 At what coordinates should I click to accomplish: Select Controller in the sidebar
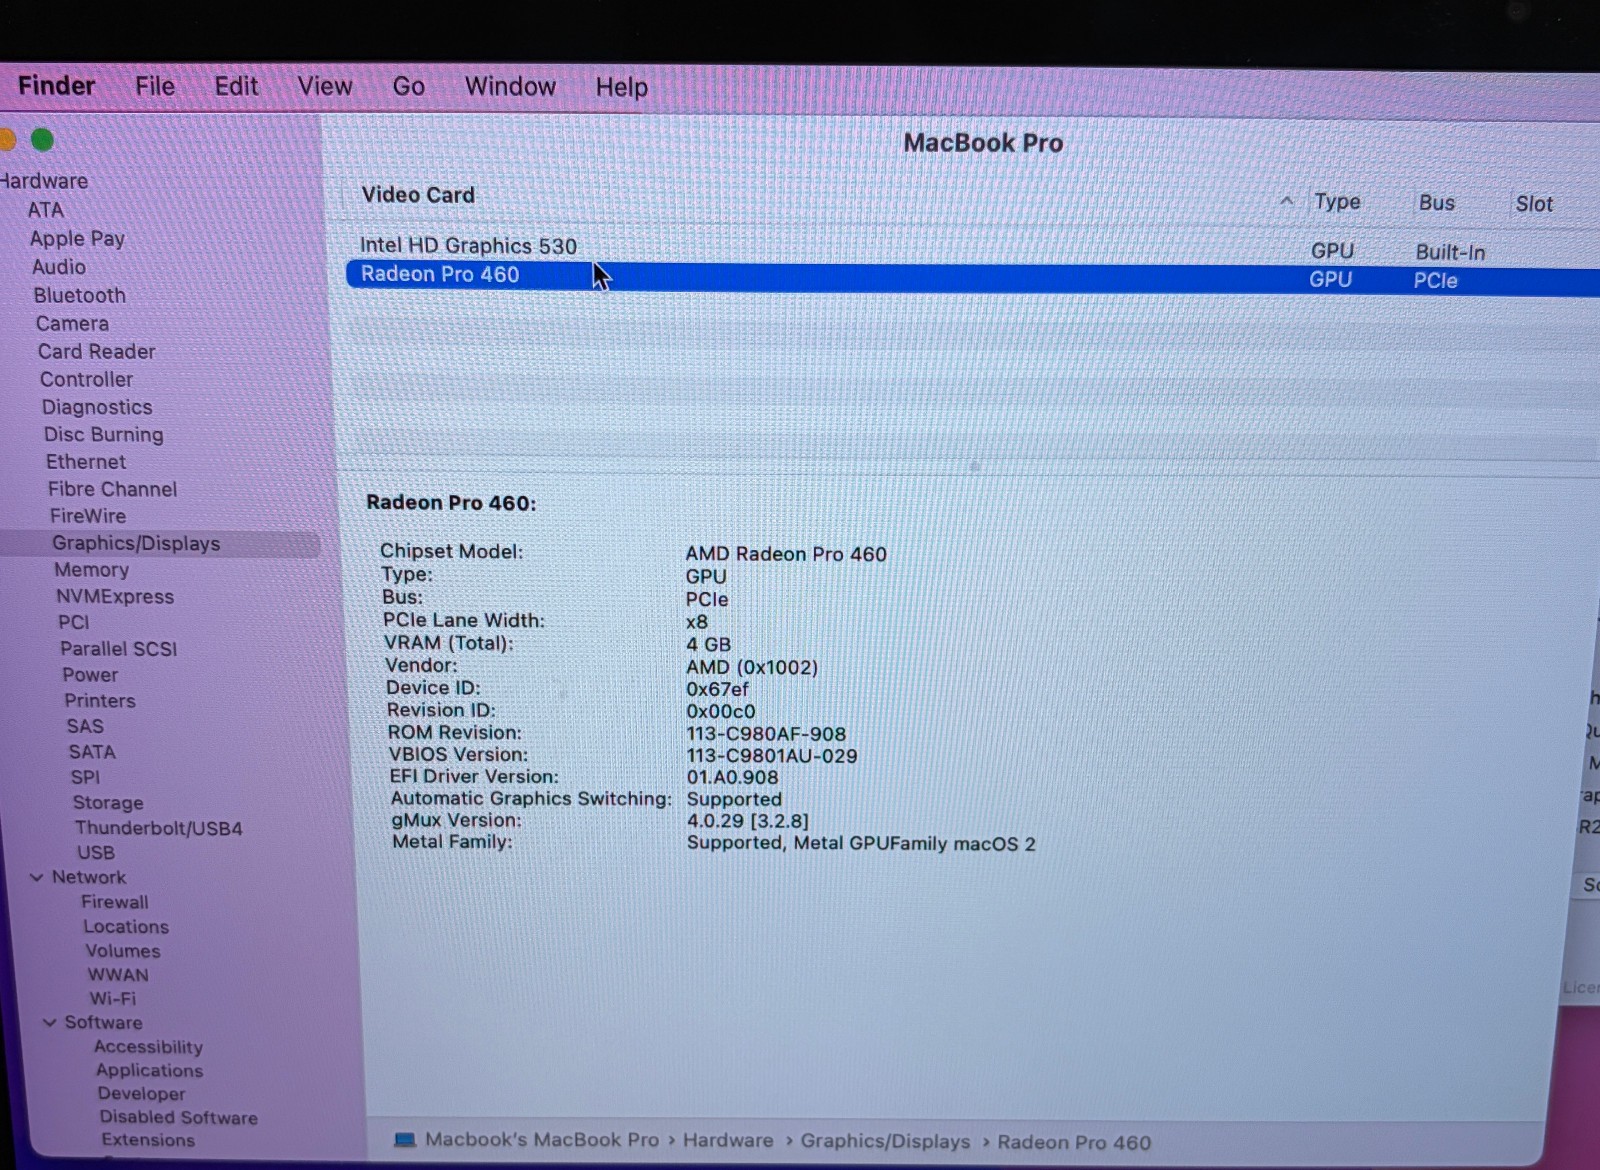(86, 379)
